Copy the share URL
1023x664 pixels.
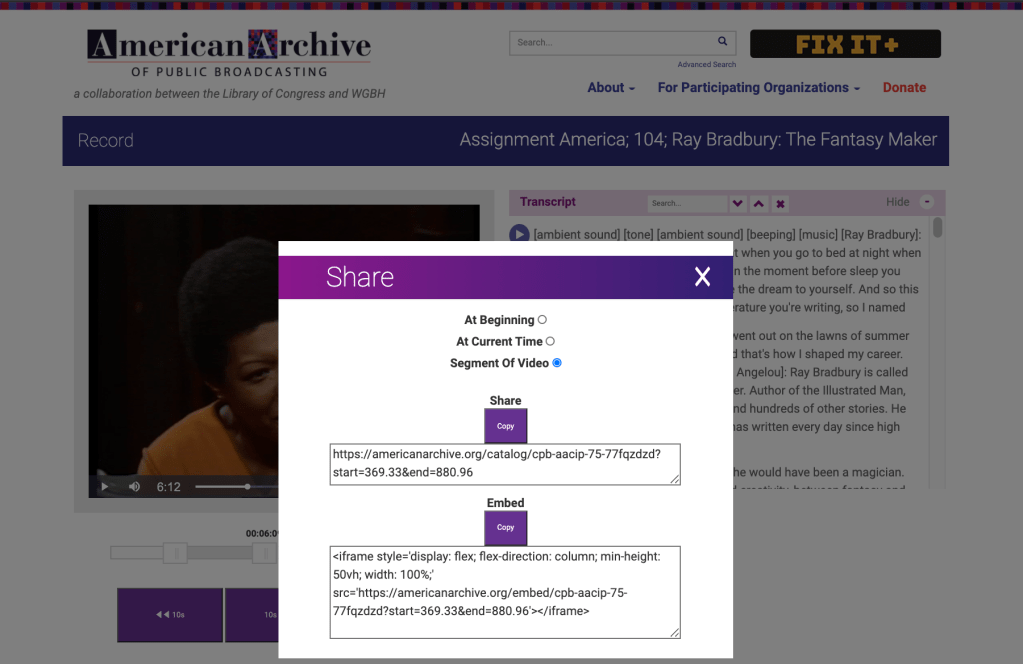click(x=505, y=426)
